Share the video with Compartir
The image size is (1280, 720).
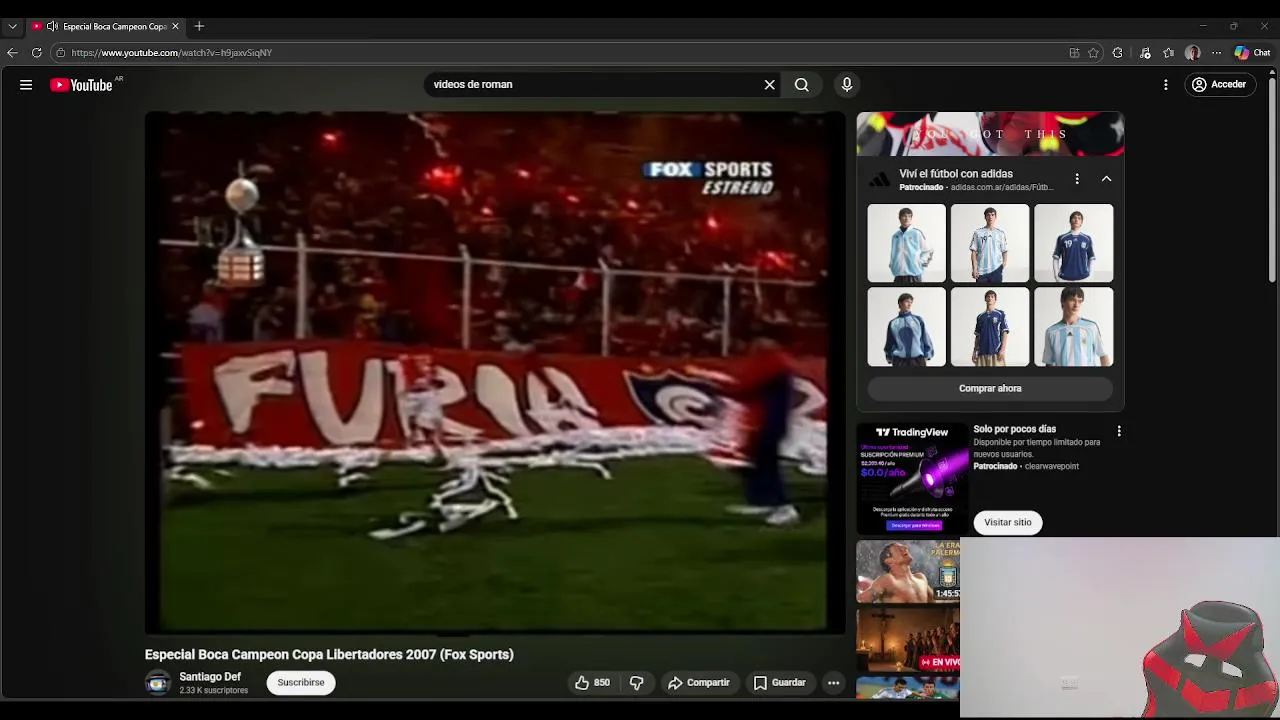(x=699, y=683)
